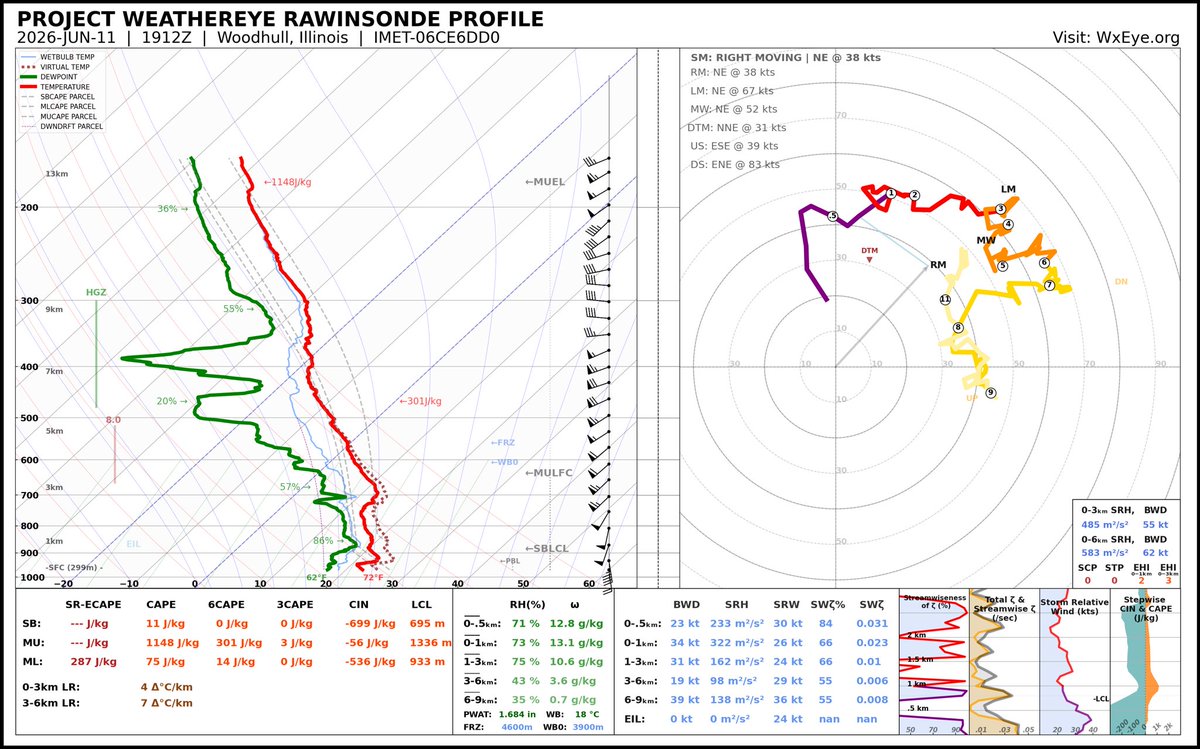
Task: Click the '←1148J/kg' annotation on the skew-T
Action: (x=287, y=182)
